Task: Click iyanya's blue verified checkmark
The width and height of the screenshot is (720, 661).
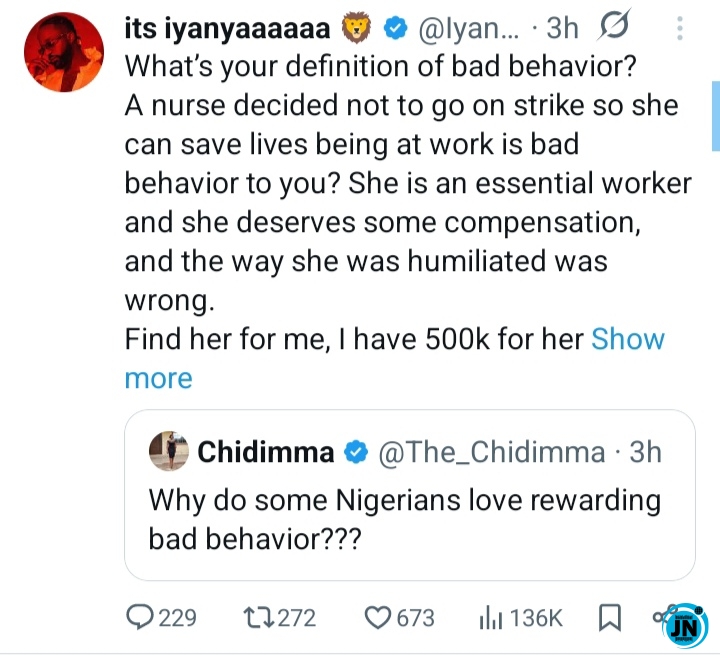Action: pos(395,28)
